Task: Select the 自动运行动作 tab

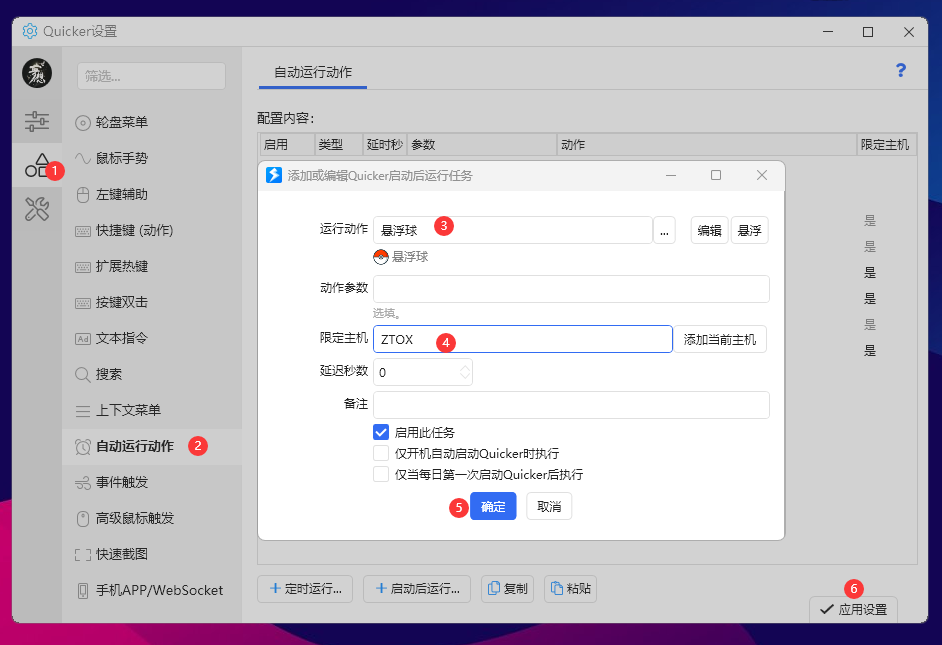Action: tap(312, 72)
